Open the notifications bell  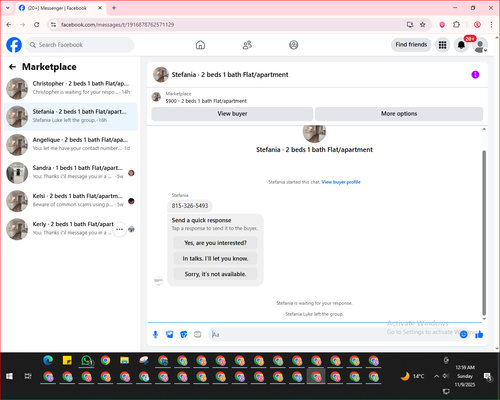(461, 45)
